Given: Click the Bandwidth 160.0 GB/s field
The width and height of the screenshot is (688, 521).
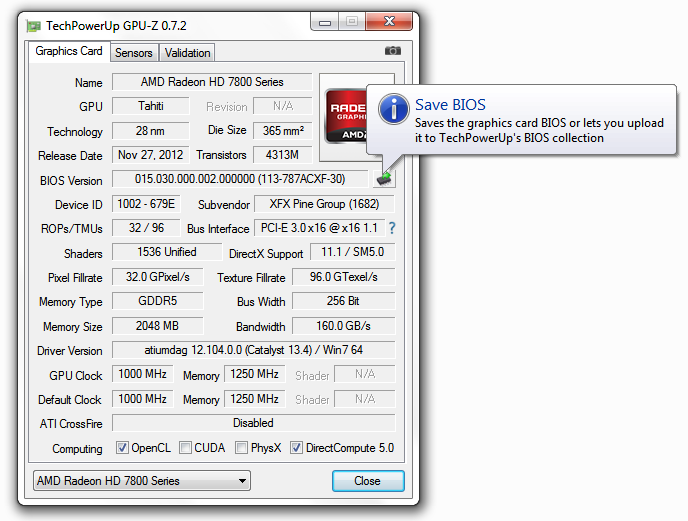Looking at the screenshot, I should click(x=344, y=326).
